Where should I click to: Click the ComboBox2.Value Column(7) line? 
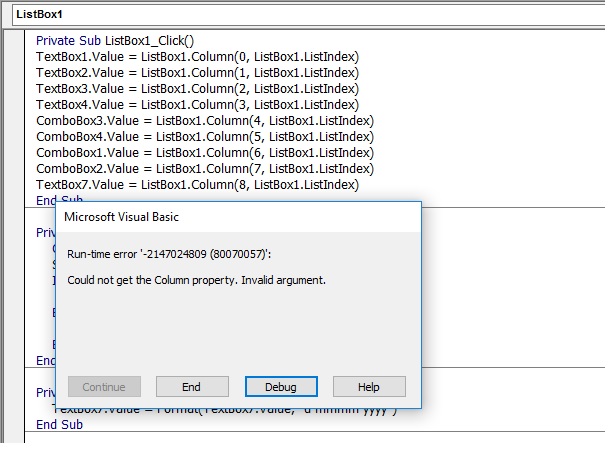(x=205, y=169)
